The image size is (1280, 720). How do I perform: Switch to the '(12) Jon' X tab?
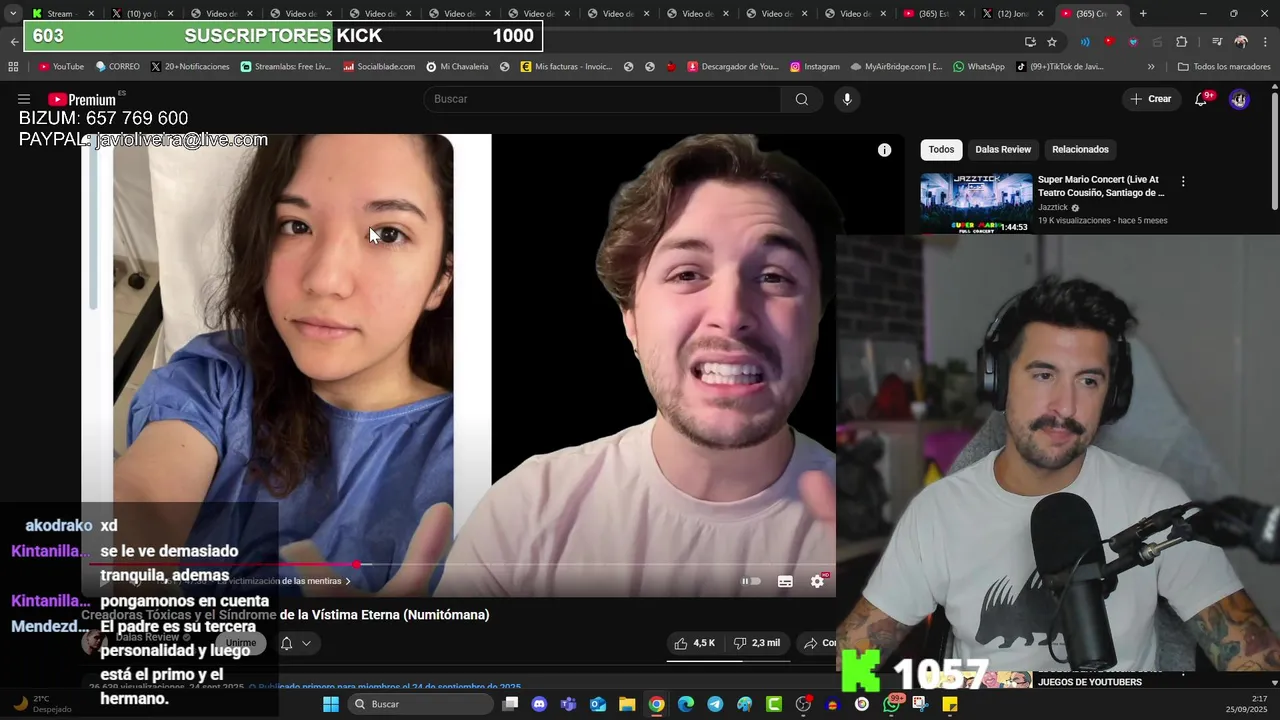click(x=1013, y=13)
